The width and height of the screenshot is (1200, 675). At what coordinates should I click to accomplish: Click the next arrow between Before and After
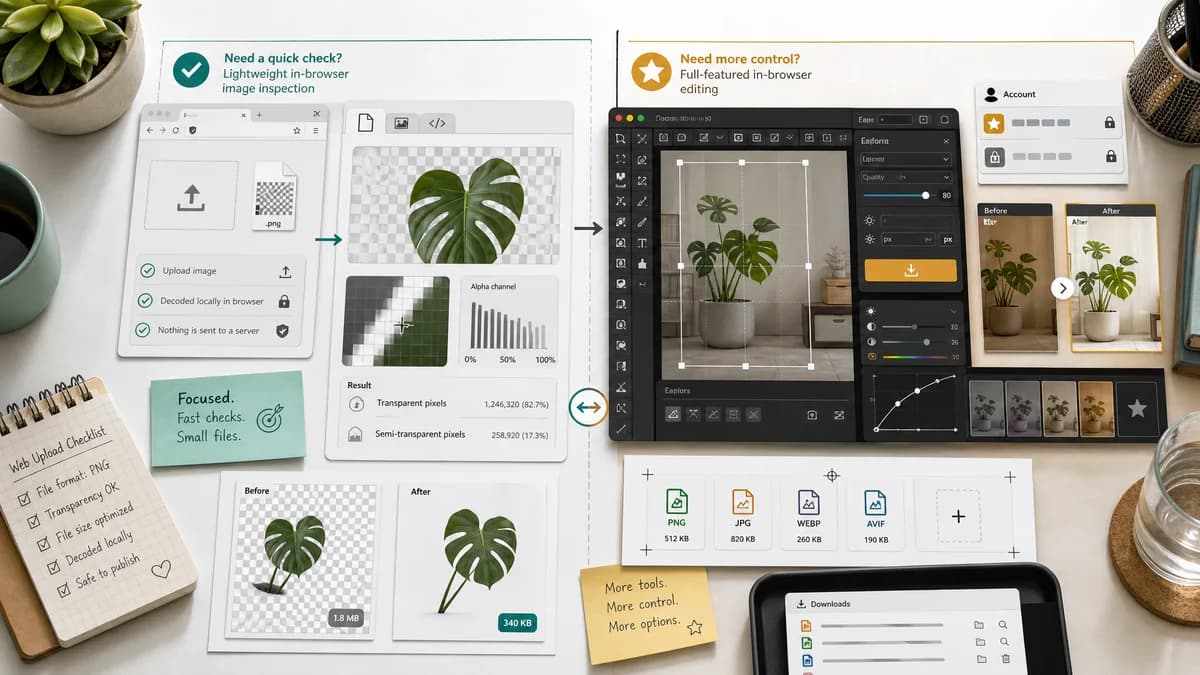(1063, 288)
